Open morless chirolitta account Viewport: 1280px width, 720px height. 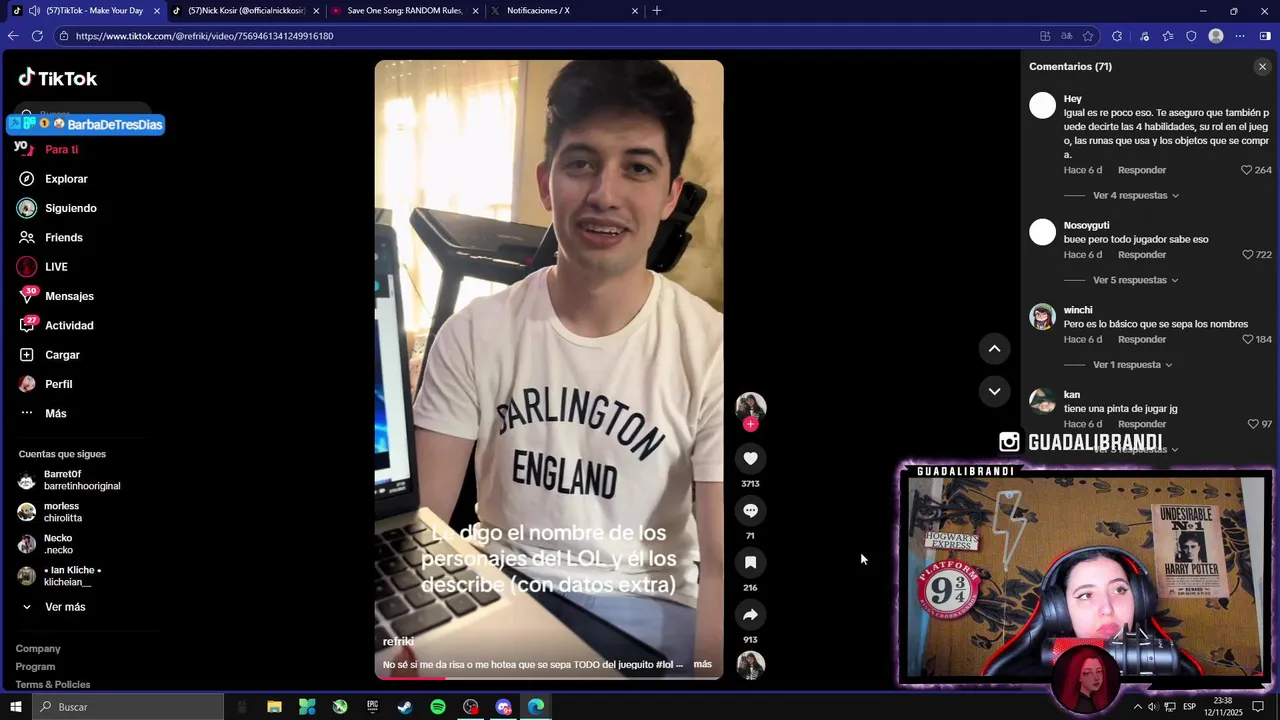(x=64, y=512)
